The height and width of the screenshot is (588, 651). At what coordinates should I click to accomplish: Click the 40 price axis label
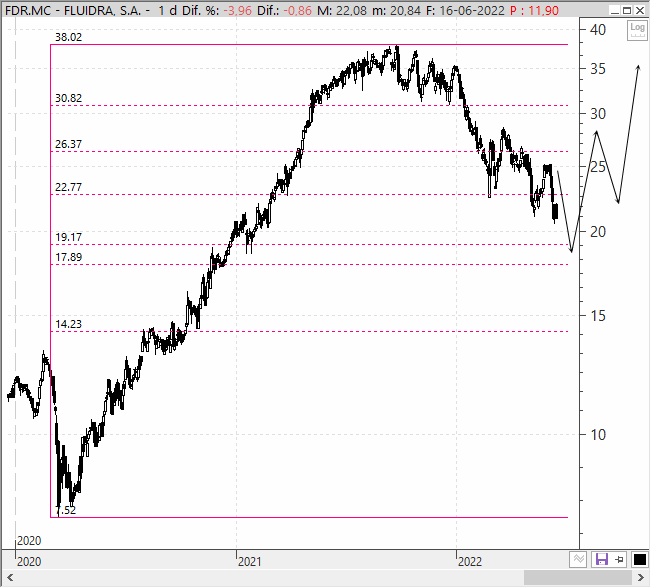(x=598, y=30)
